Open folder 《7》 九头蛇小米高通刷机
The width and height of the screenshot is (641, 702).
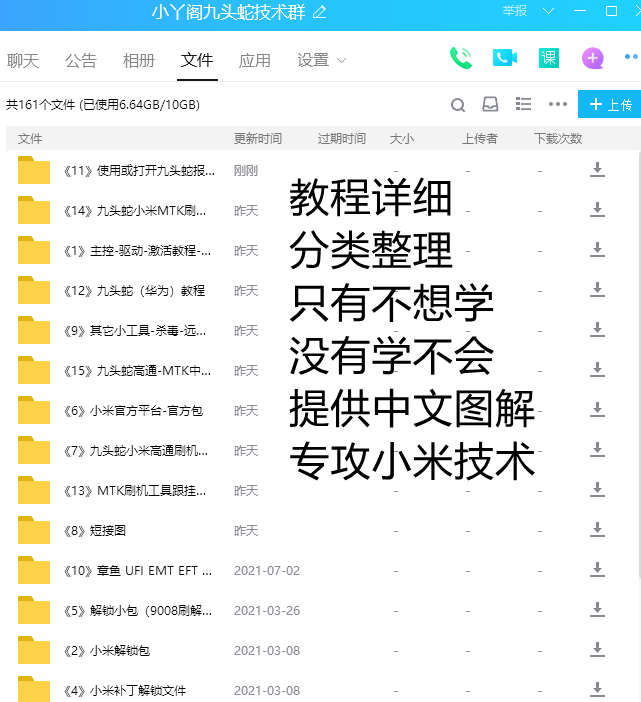136,451
